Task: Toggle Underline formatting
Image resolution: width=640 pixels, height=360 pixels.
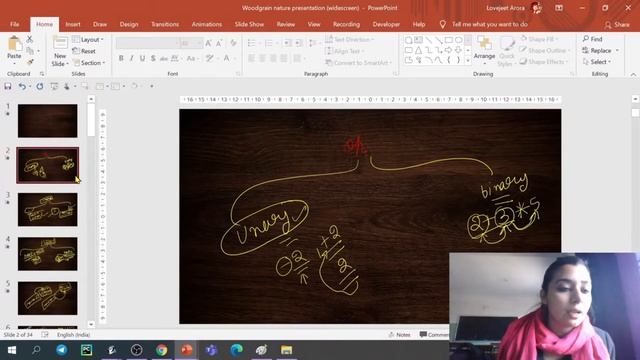Action: (142, 58)
